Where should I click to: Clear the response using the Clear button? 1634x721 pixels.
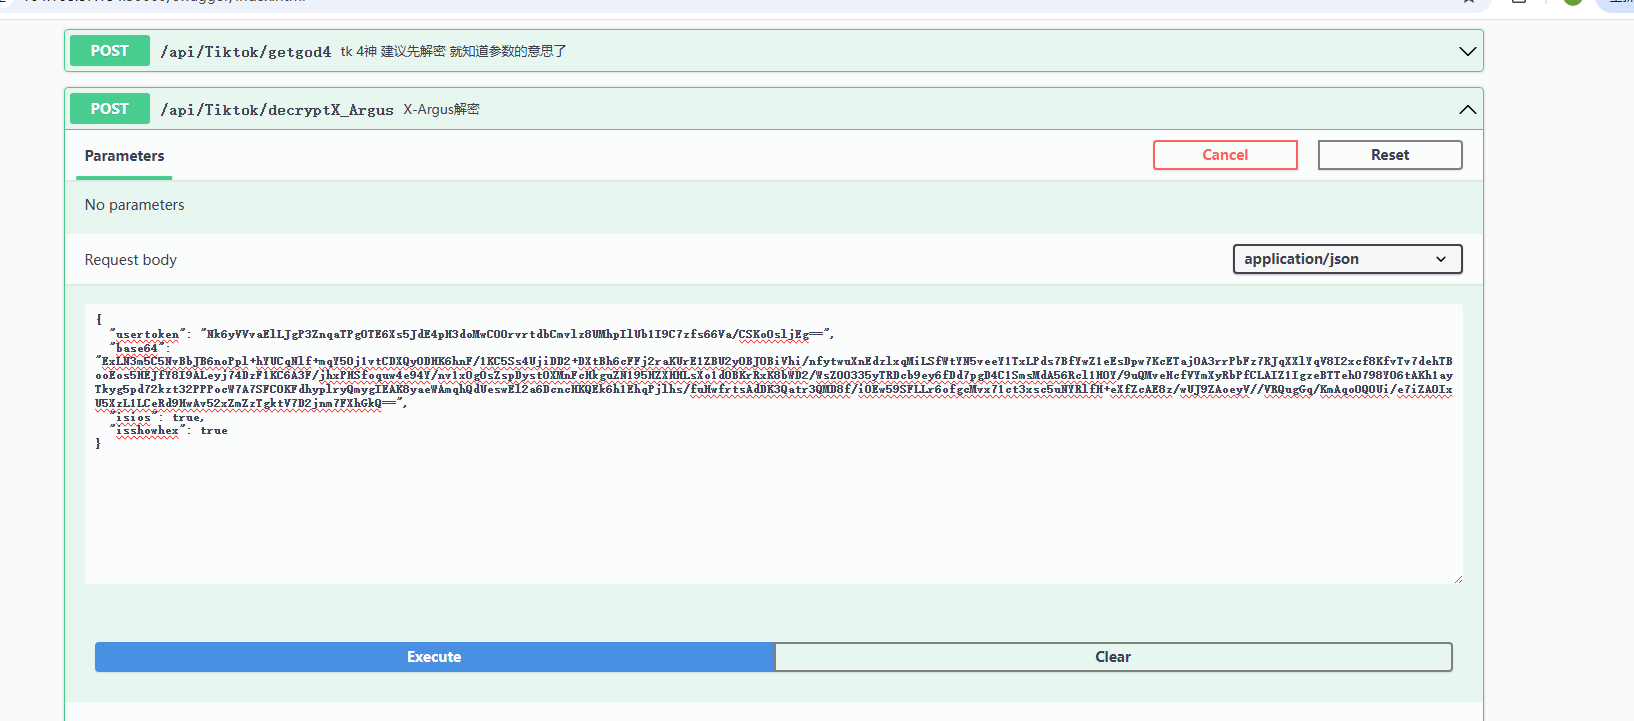point(1112,657)
